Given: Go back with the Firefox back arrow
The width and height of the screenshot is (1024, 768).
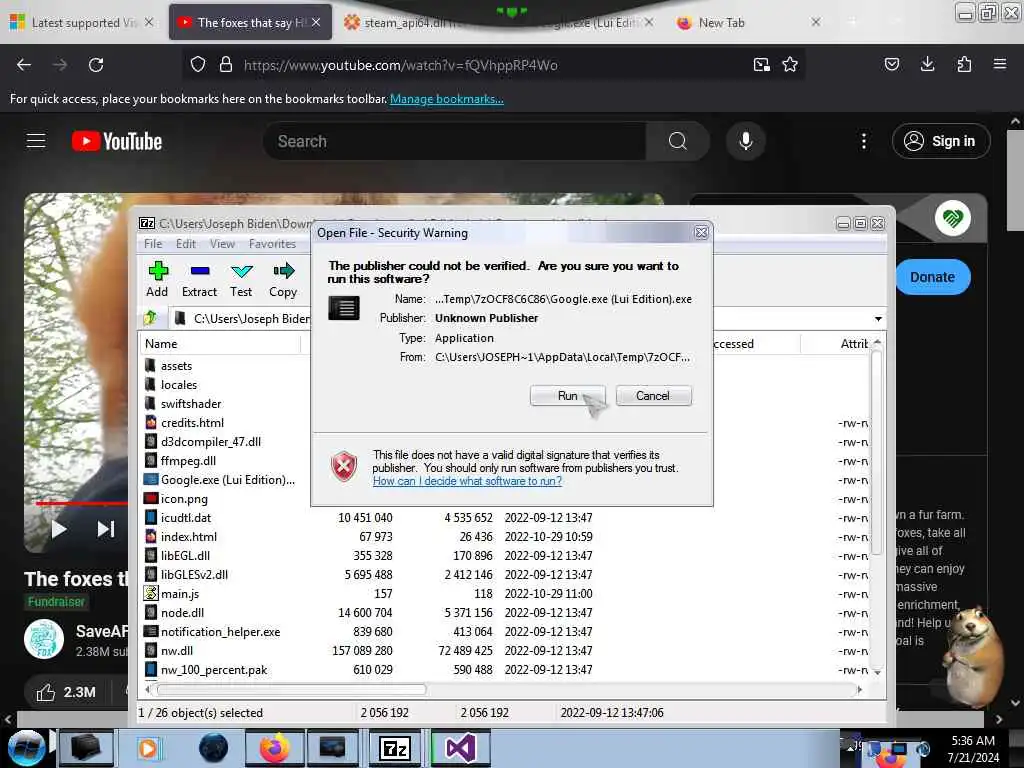Looking at the screenshot, I should pyautogui.click(x=24, y=65).
